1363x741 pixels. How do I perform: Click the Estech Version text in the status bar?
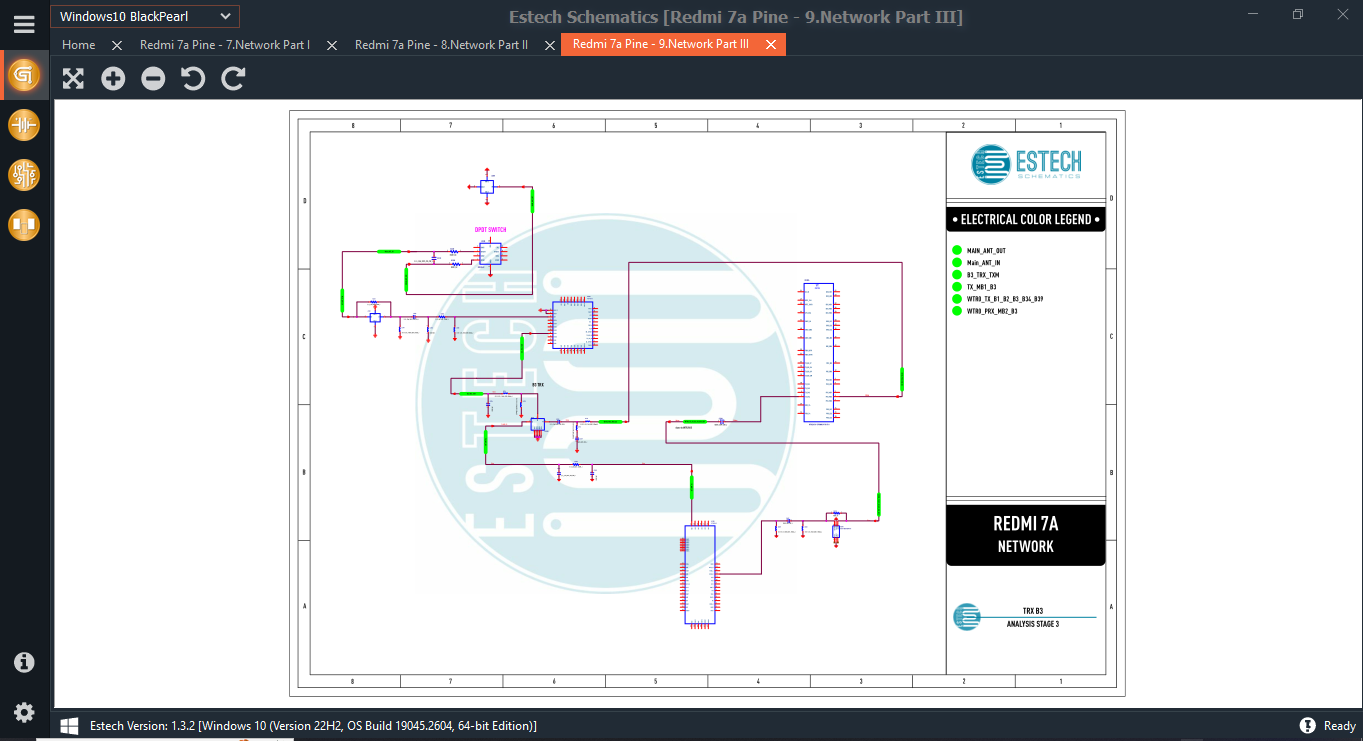point(313,726)
